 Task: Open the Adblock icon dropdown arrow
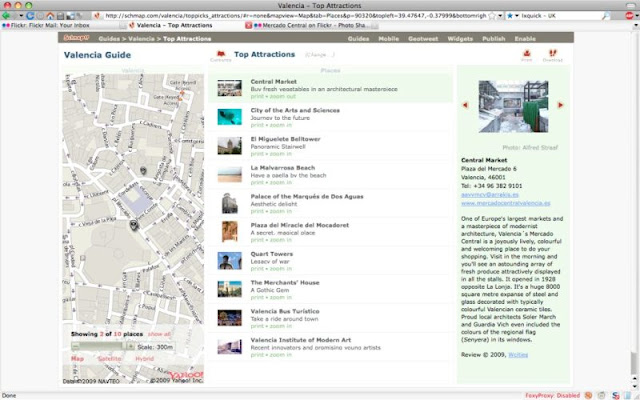(636, 16)
